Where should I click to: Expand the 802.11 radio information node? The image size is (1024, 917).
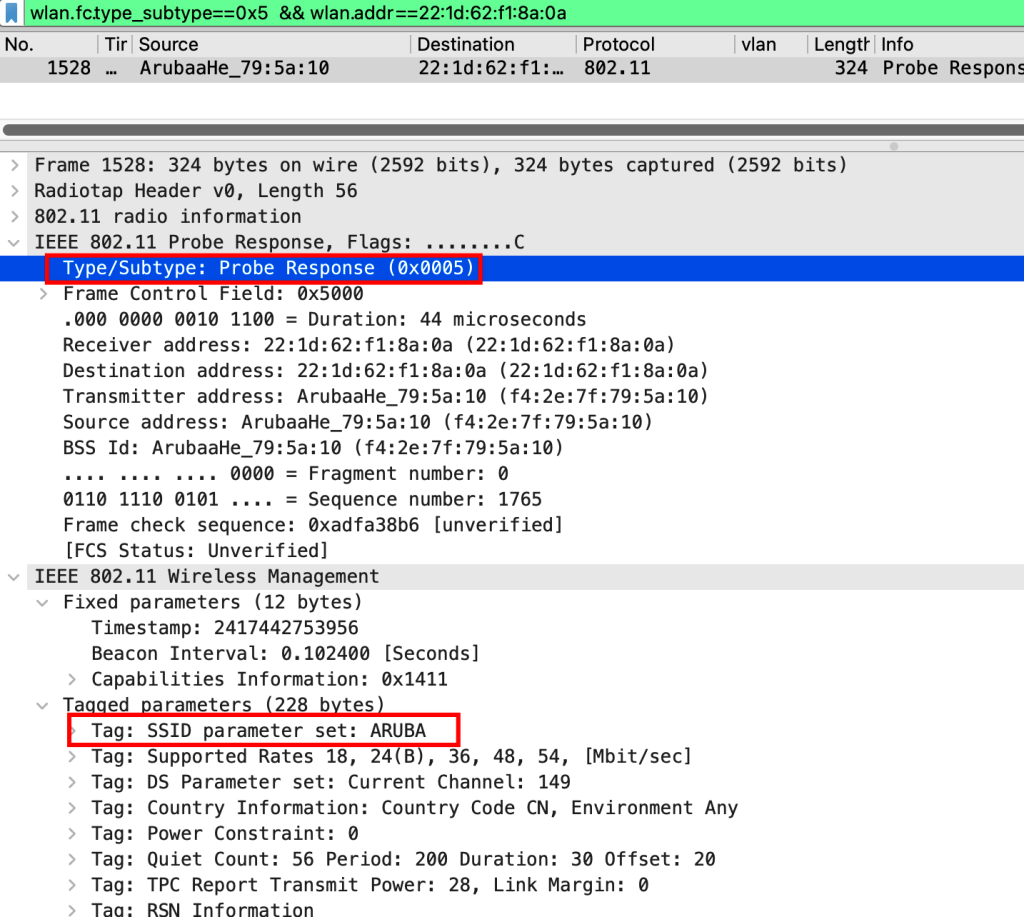(x=14, y=216)
